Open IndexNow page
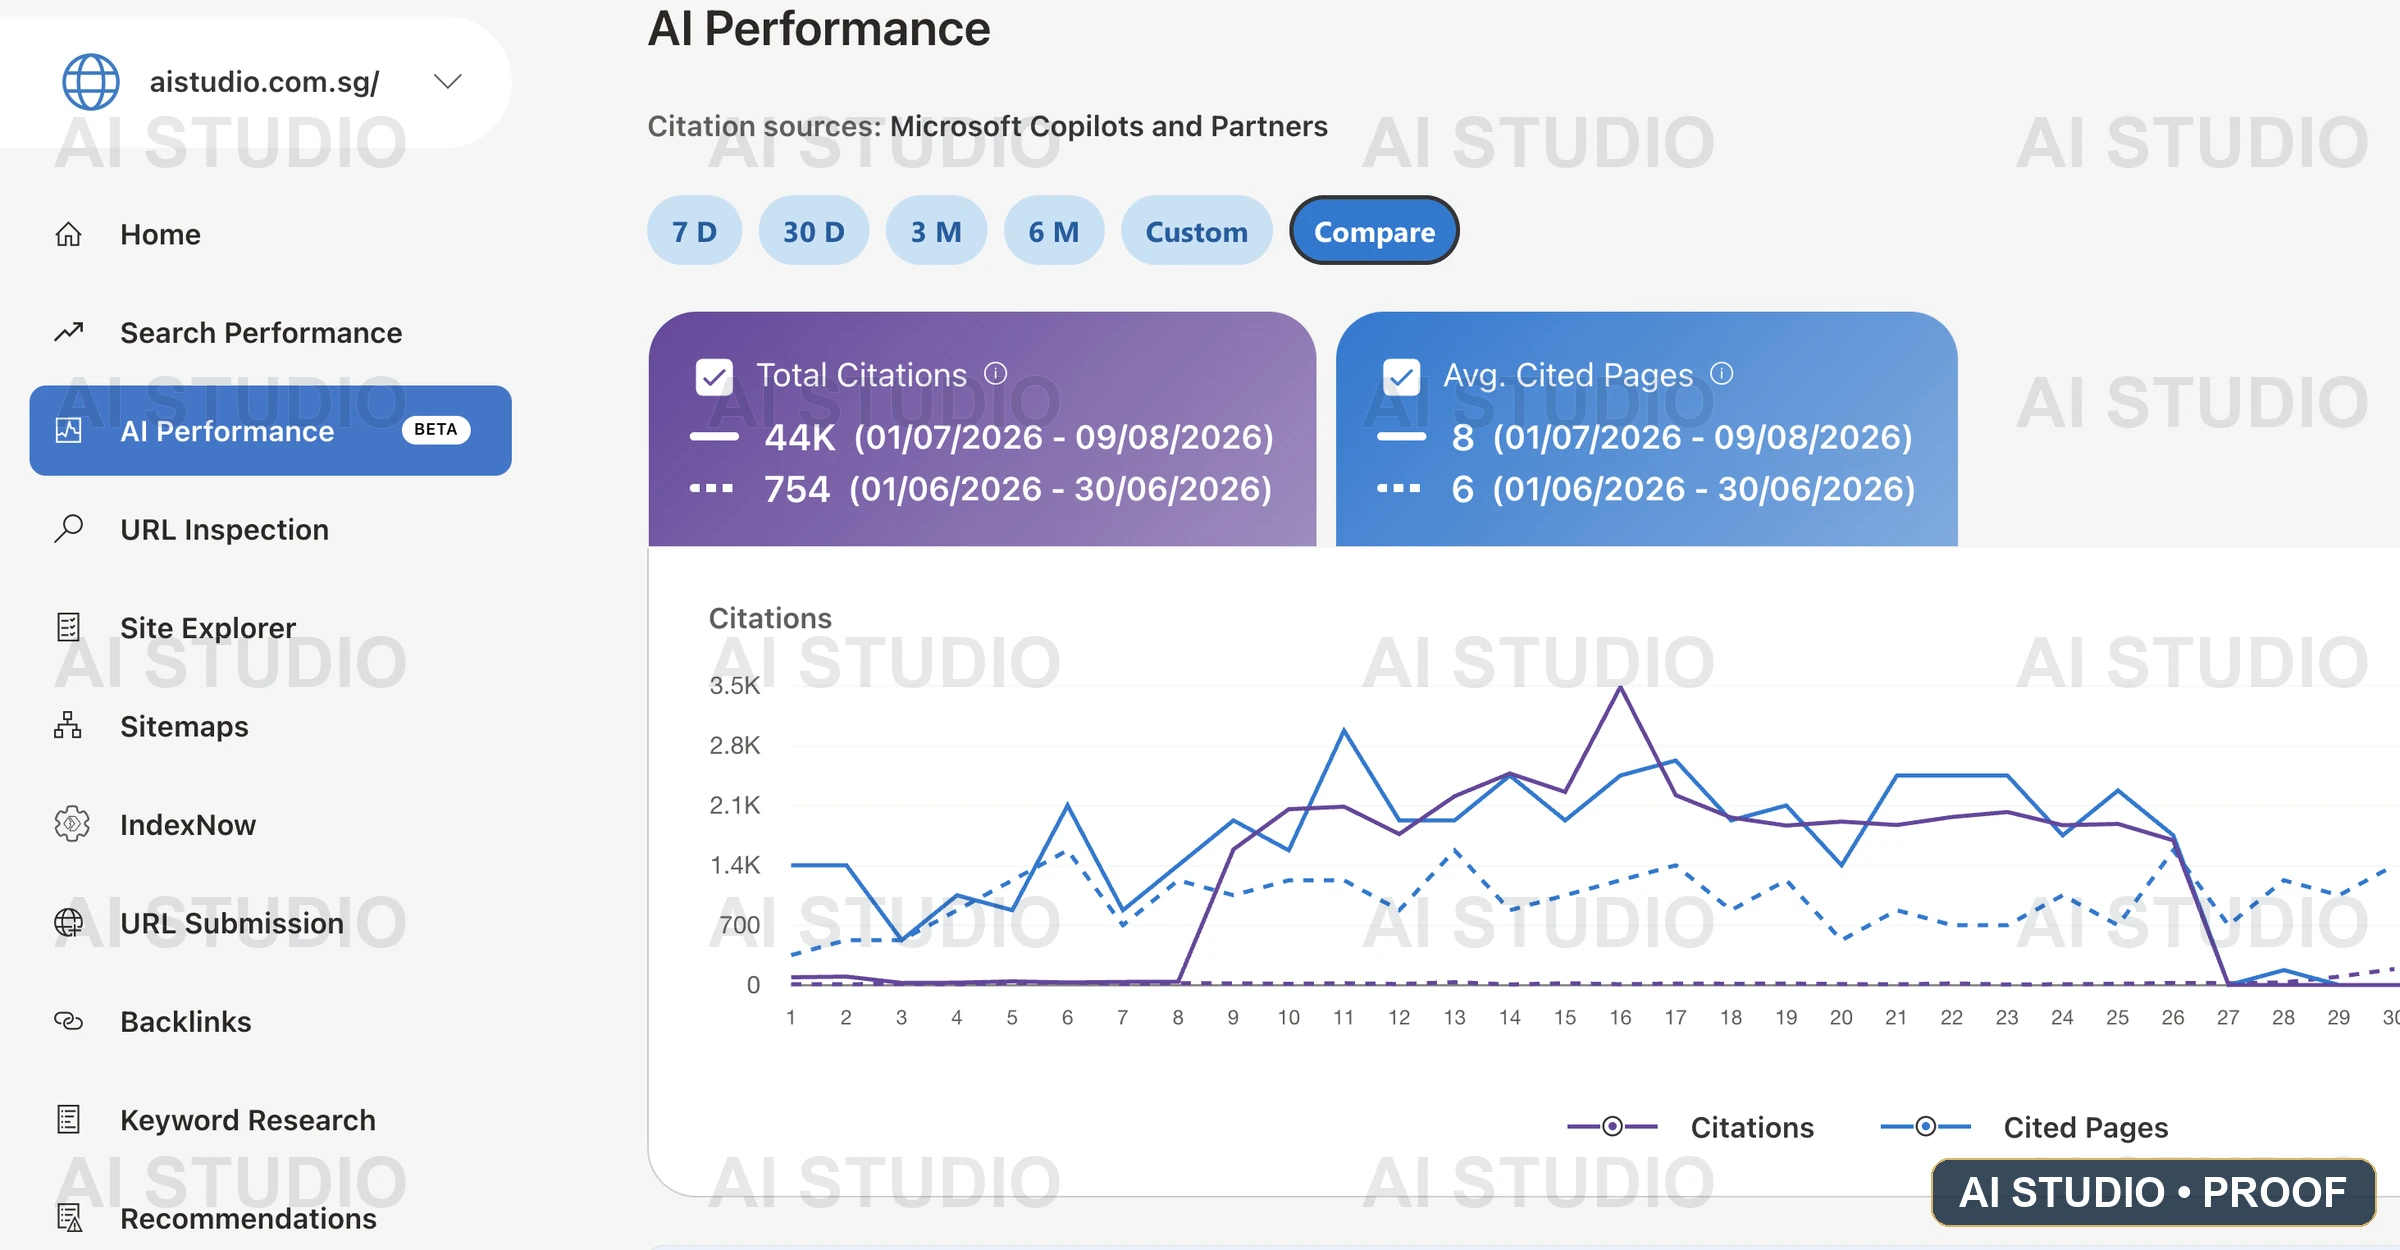Screen dimensions: 2400x1250 (188, 824)
